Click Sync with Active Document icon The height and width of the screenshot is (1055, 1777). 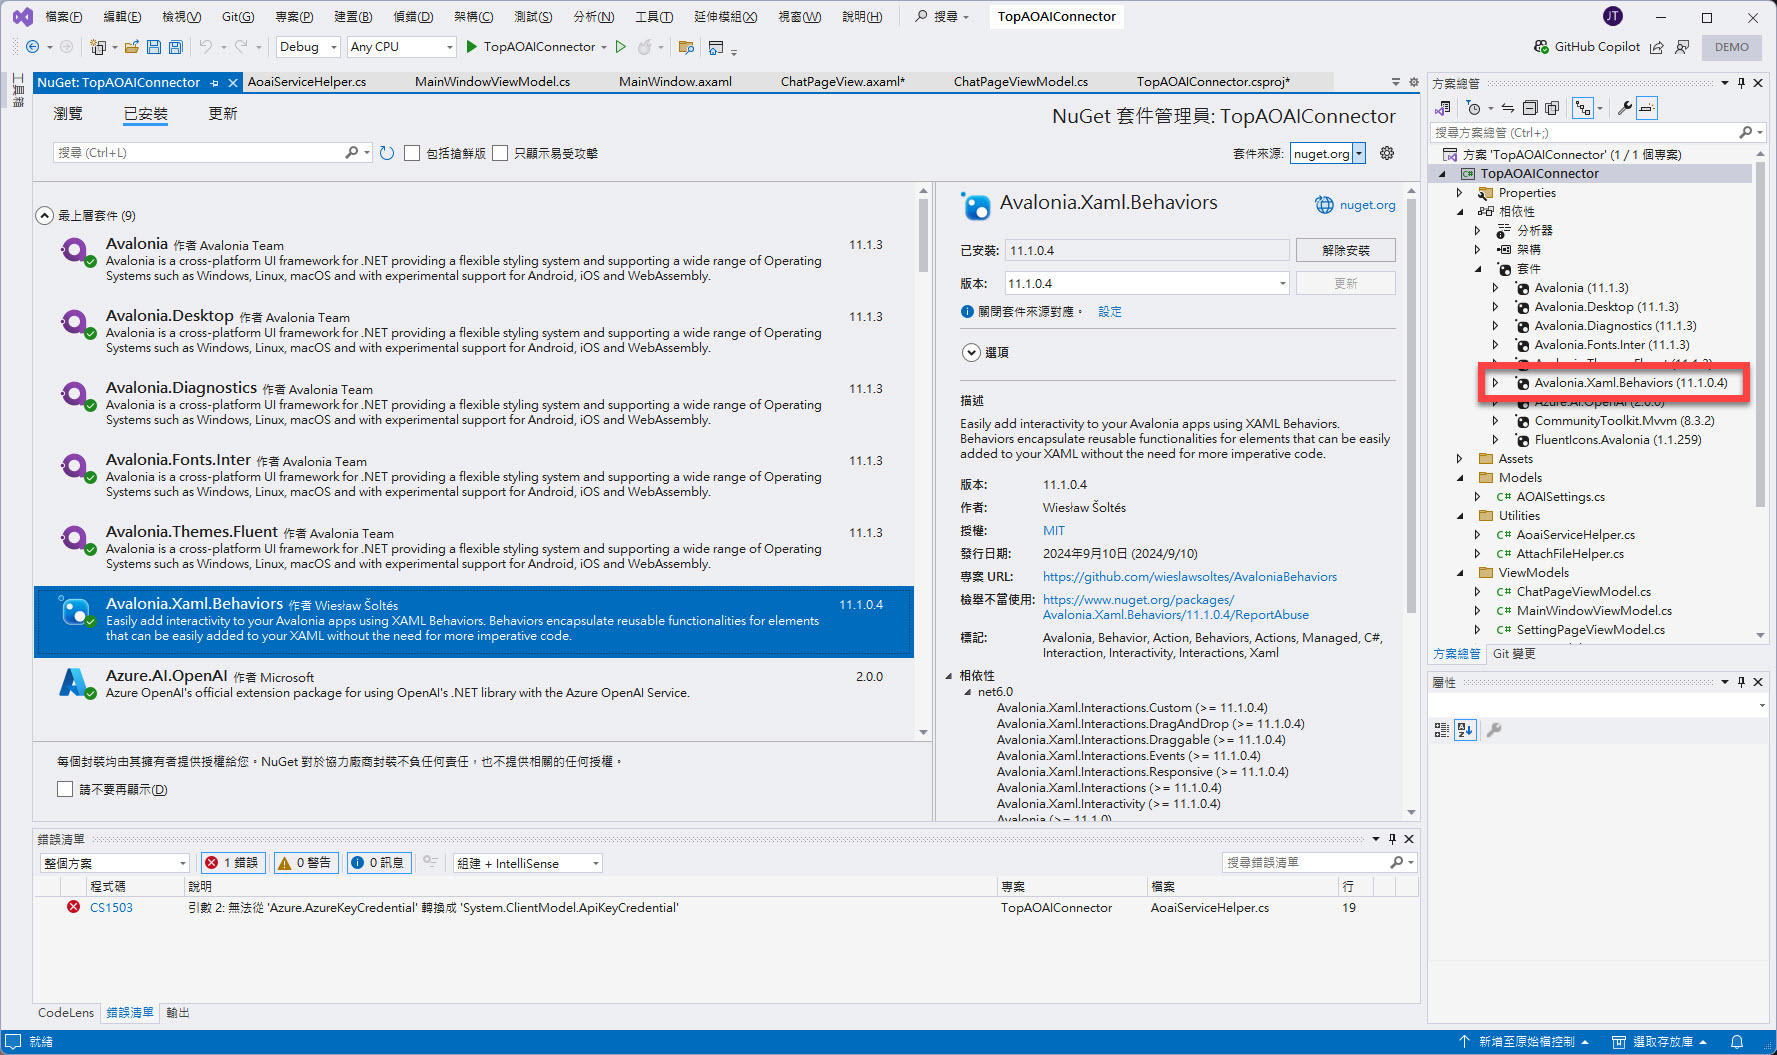coord(1508,108)
